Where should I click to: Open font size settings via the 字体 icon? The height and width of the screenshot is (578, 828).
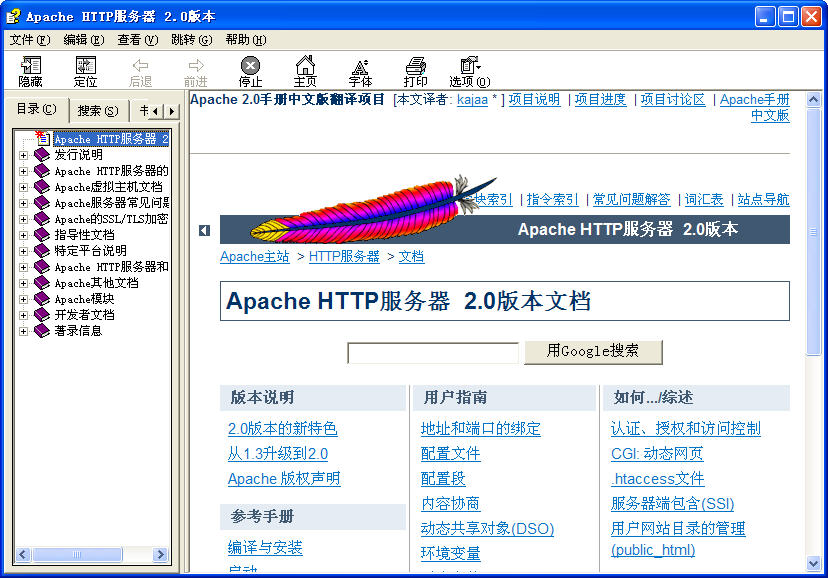click(x=360, y=70)
